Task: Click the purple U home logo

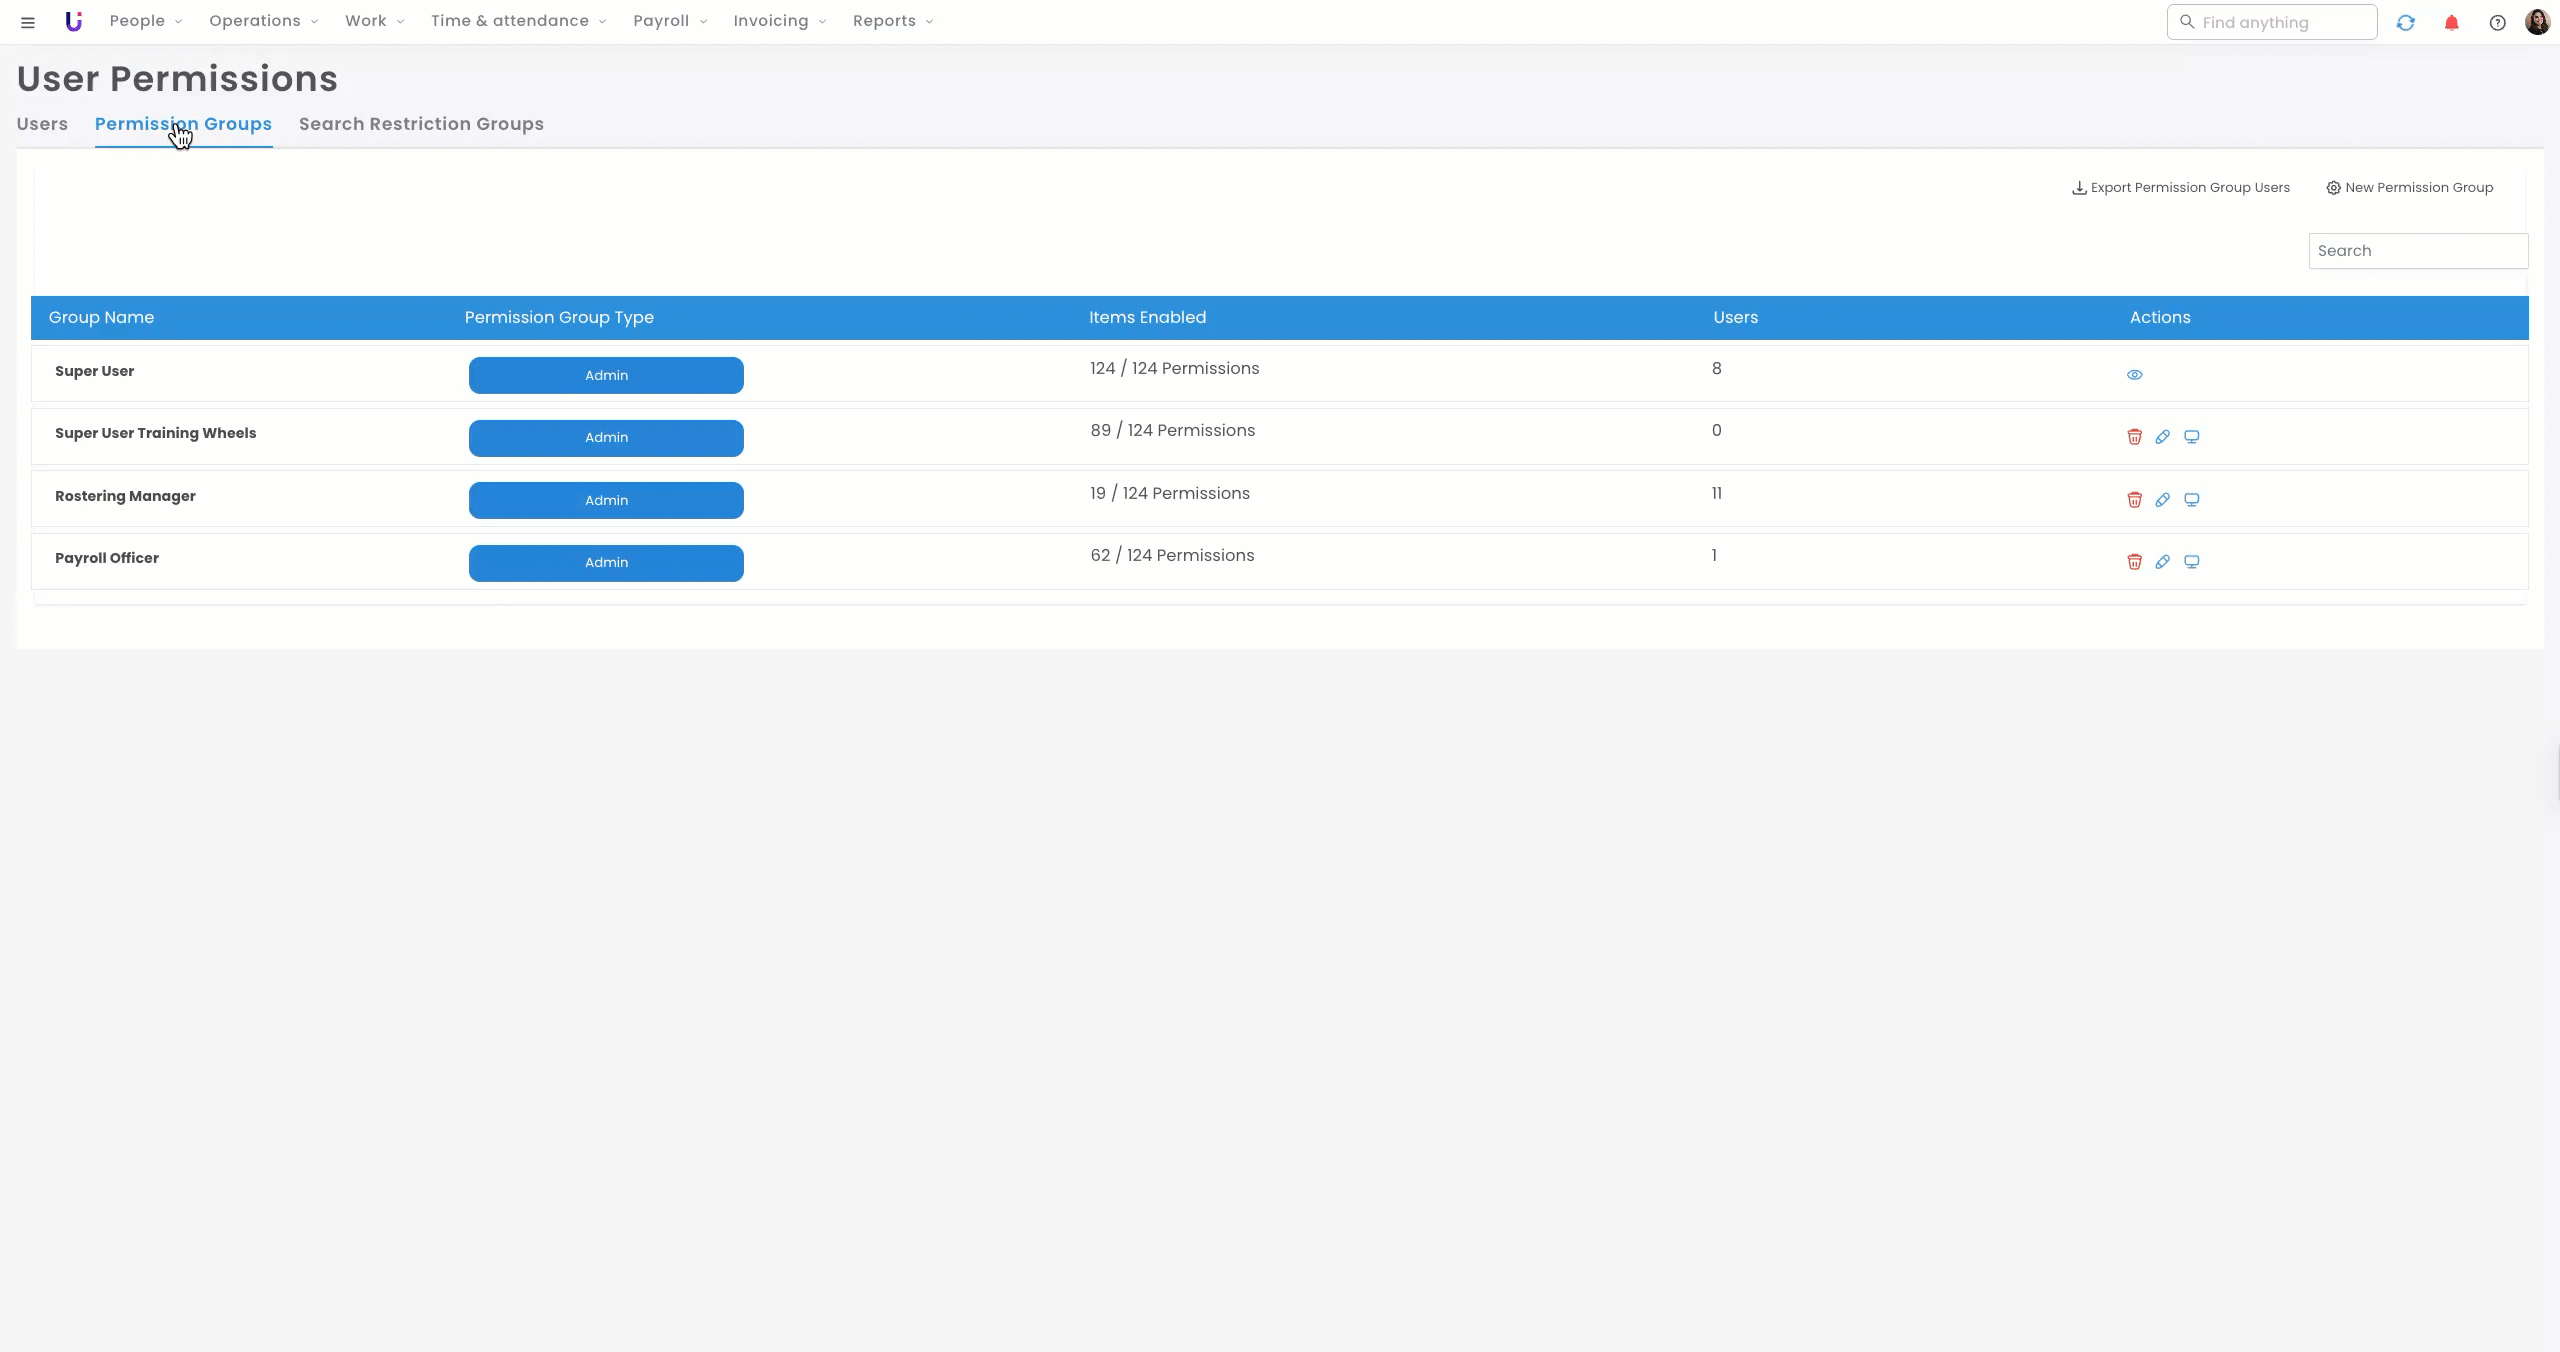Action: coord(73,21)
